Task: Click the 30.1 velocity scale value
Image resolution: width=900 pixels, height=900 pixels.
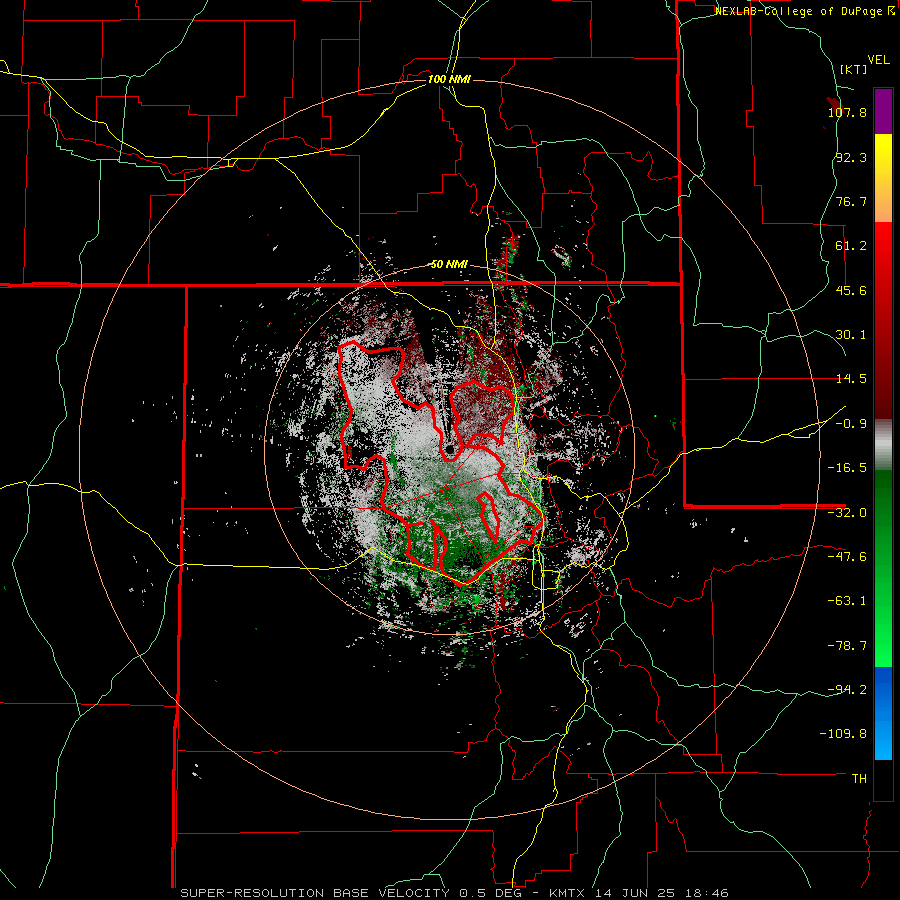Action: click(851, 335)
